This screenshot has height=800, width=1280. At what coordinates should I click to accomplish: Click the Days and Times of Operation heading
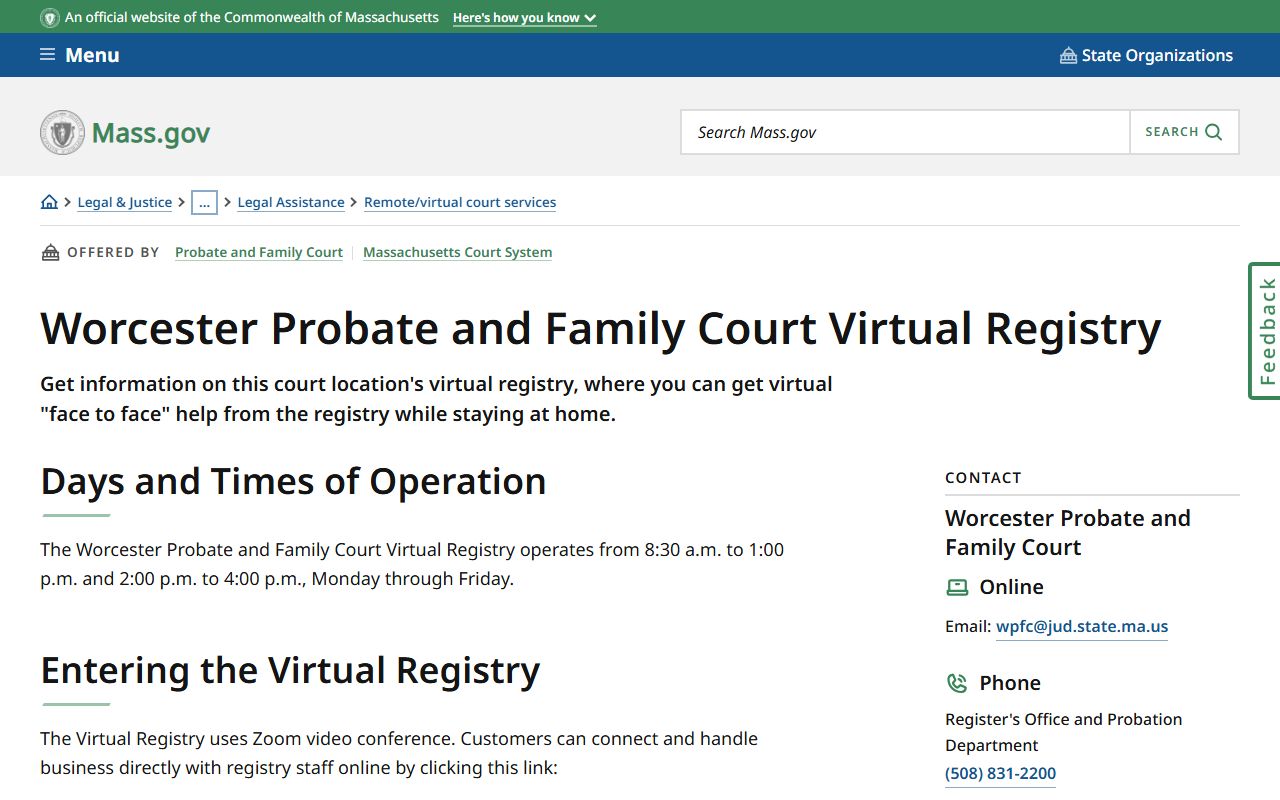(x=293, y=481)
